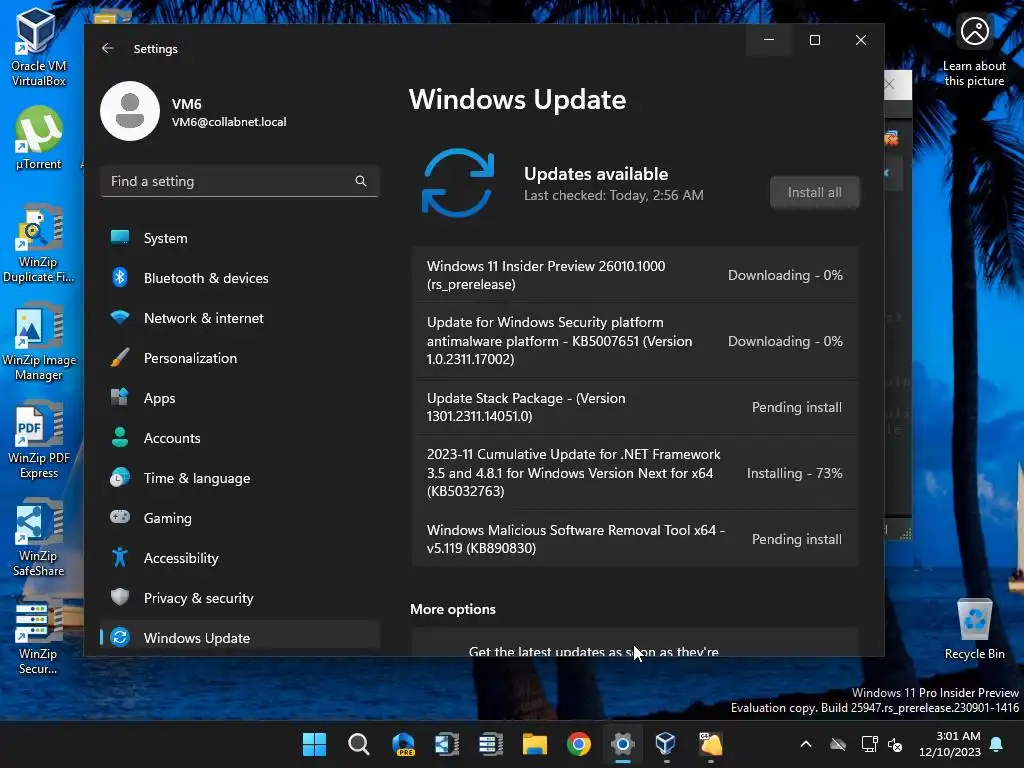Click the Bluetooth icon in the sidebar
The width and height of the screenshot is (1024, 768).
[120, 278]
